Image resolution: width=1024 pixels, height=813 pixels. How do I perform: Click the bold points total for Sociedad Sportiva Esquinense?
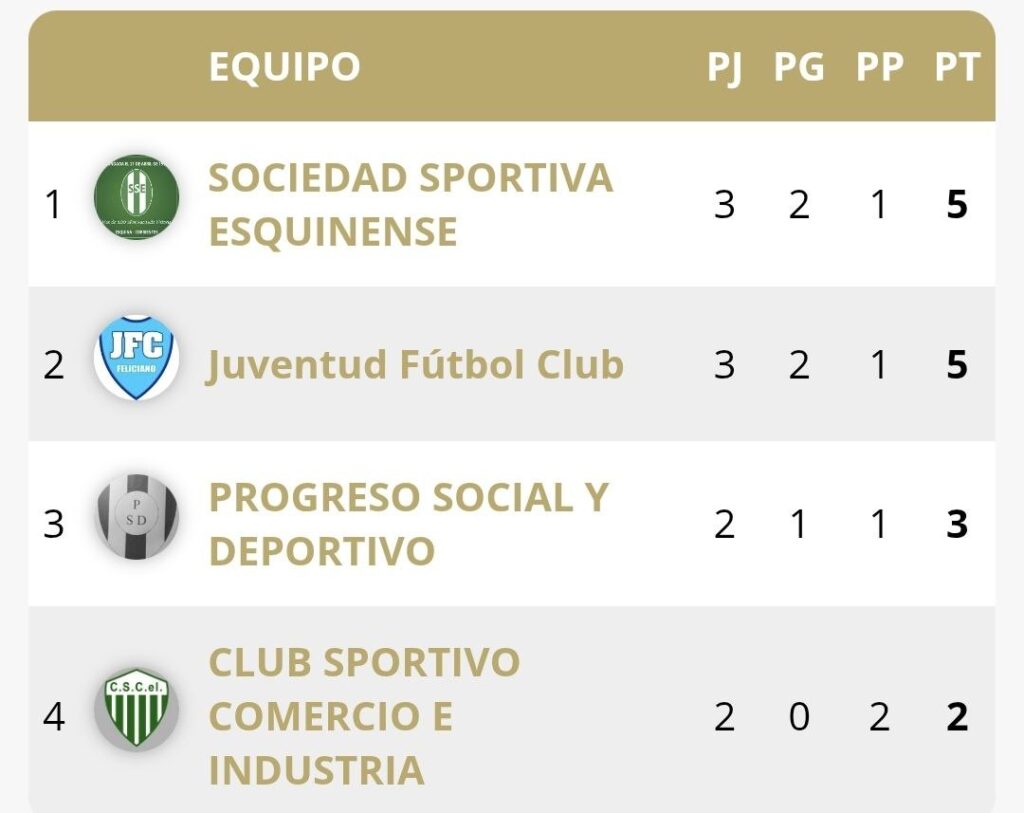pos(957,205)
